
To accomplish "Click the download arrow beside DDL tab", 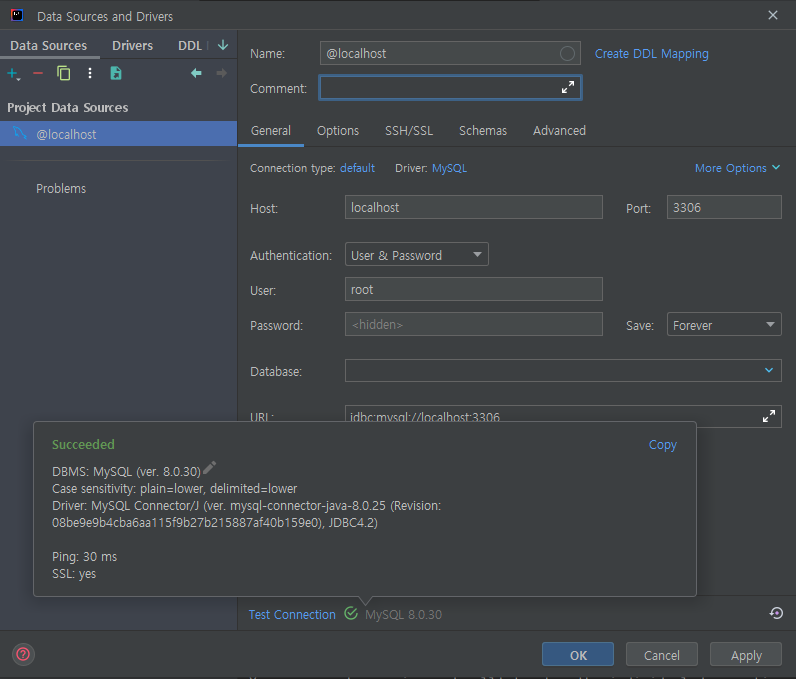I will [x=223, y=45].
